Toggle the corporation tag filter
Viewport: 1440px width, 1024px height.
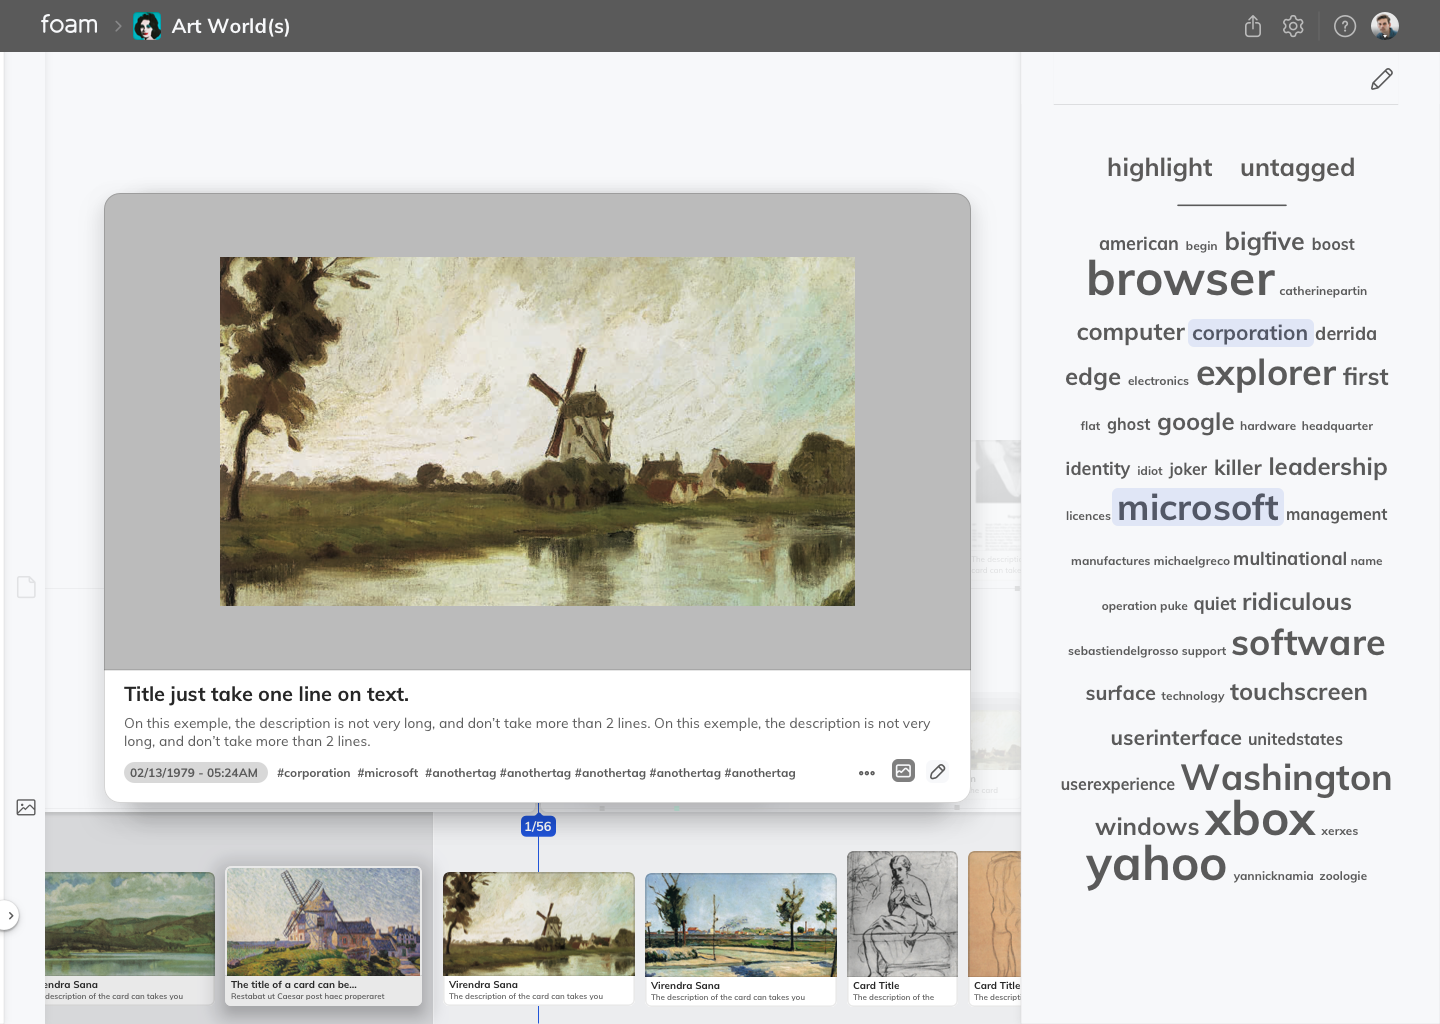tap(1250, 333)
